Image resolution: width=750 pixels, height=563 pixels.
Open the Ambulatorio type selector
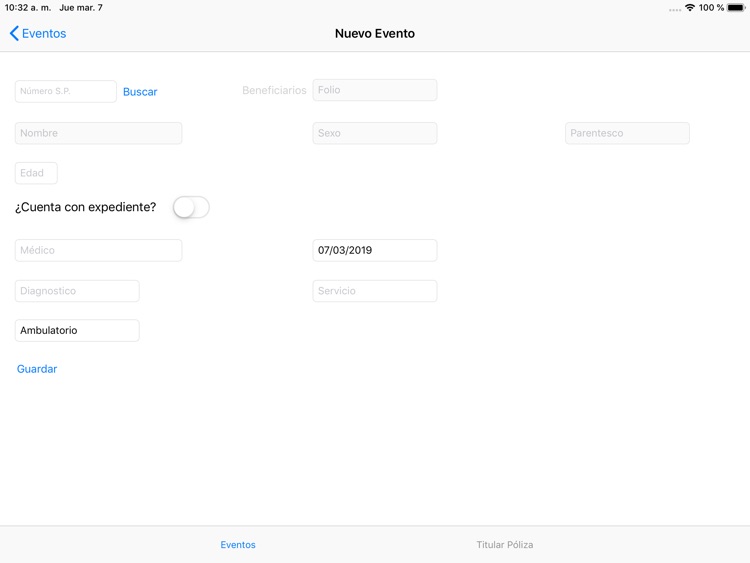[x=77, y=331]
